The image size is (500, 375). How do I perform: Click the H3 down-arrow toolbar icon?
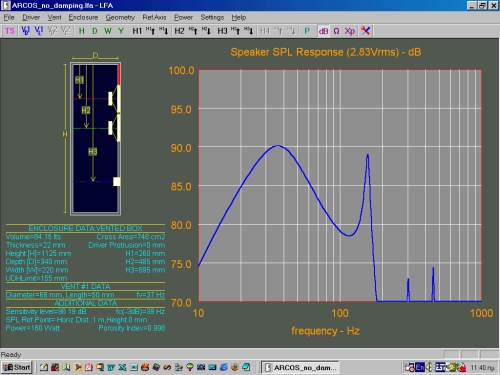pyautogui.click(x=248, y=31)
